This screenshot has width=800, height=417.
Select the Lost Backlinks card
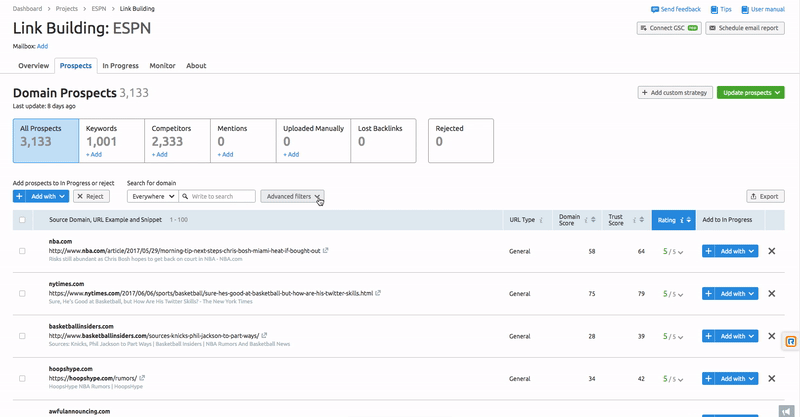pos(384,141)
